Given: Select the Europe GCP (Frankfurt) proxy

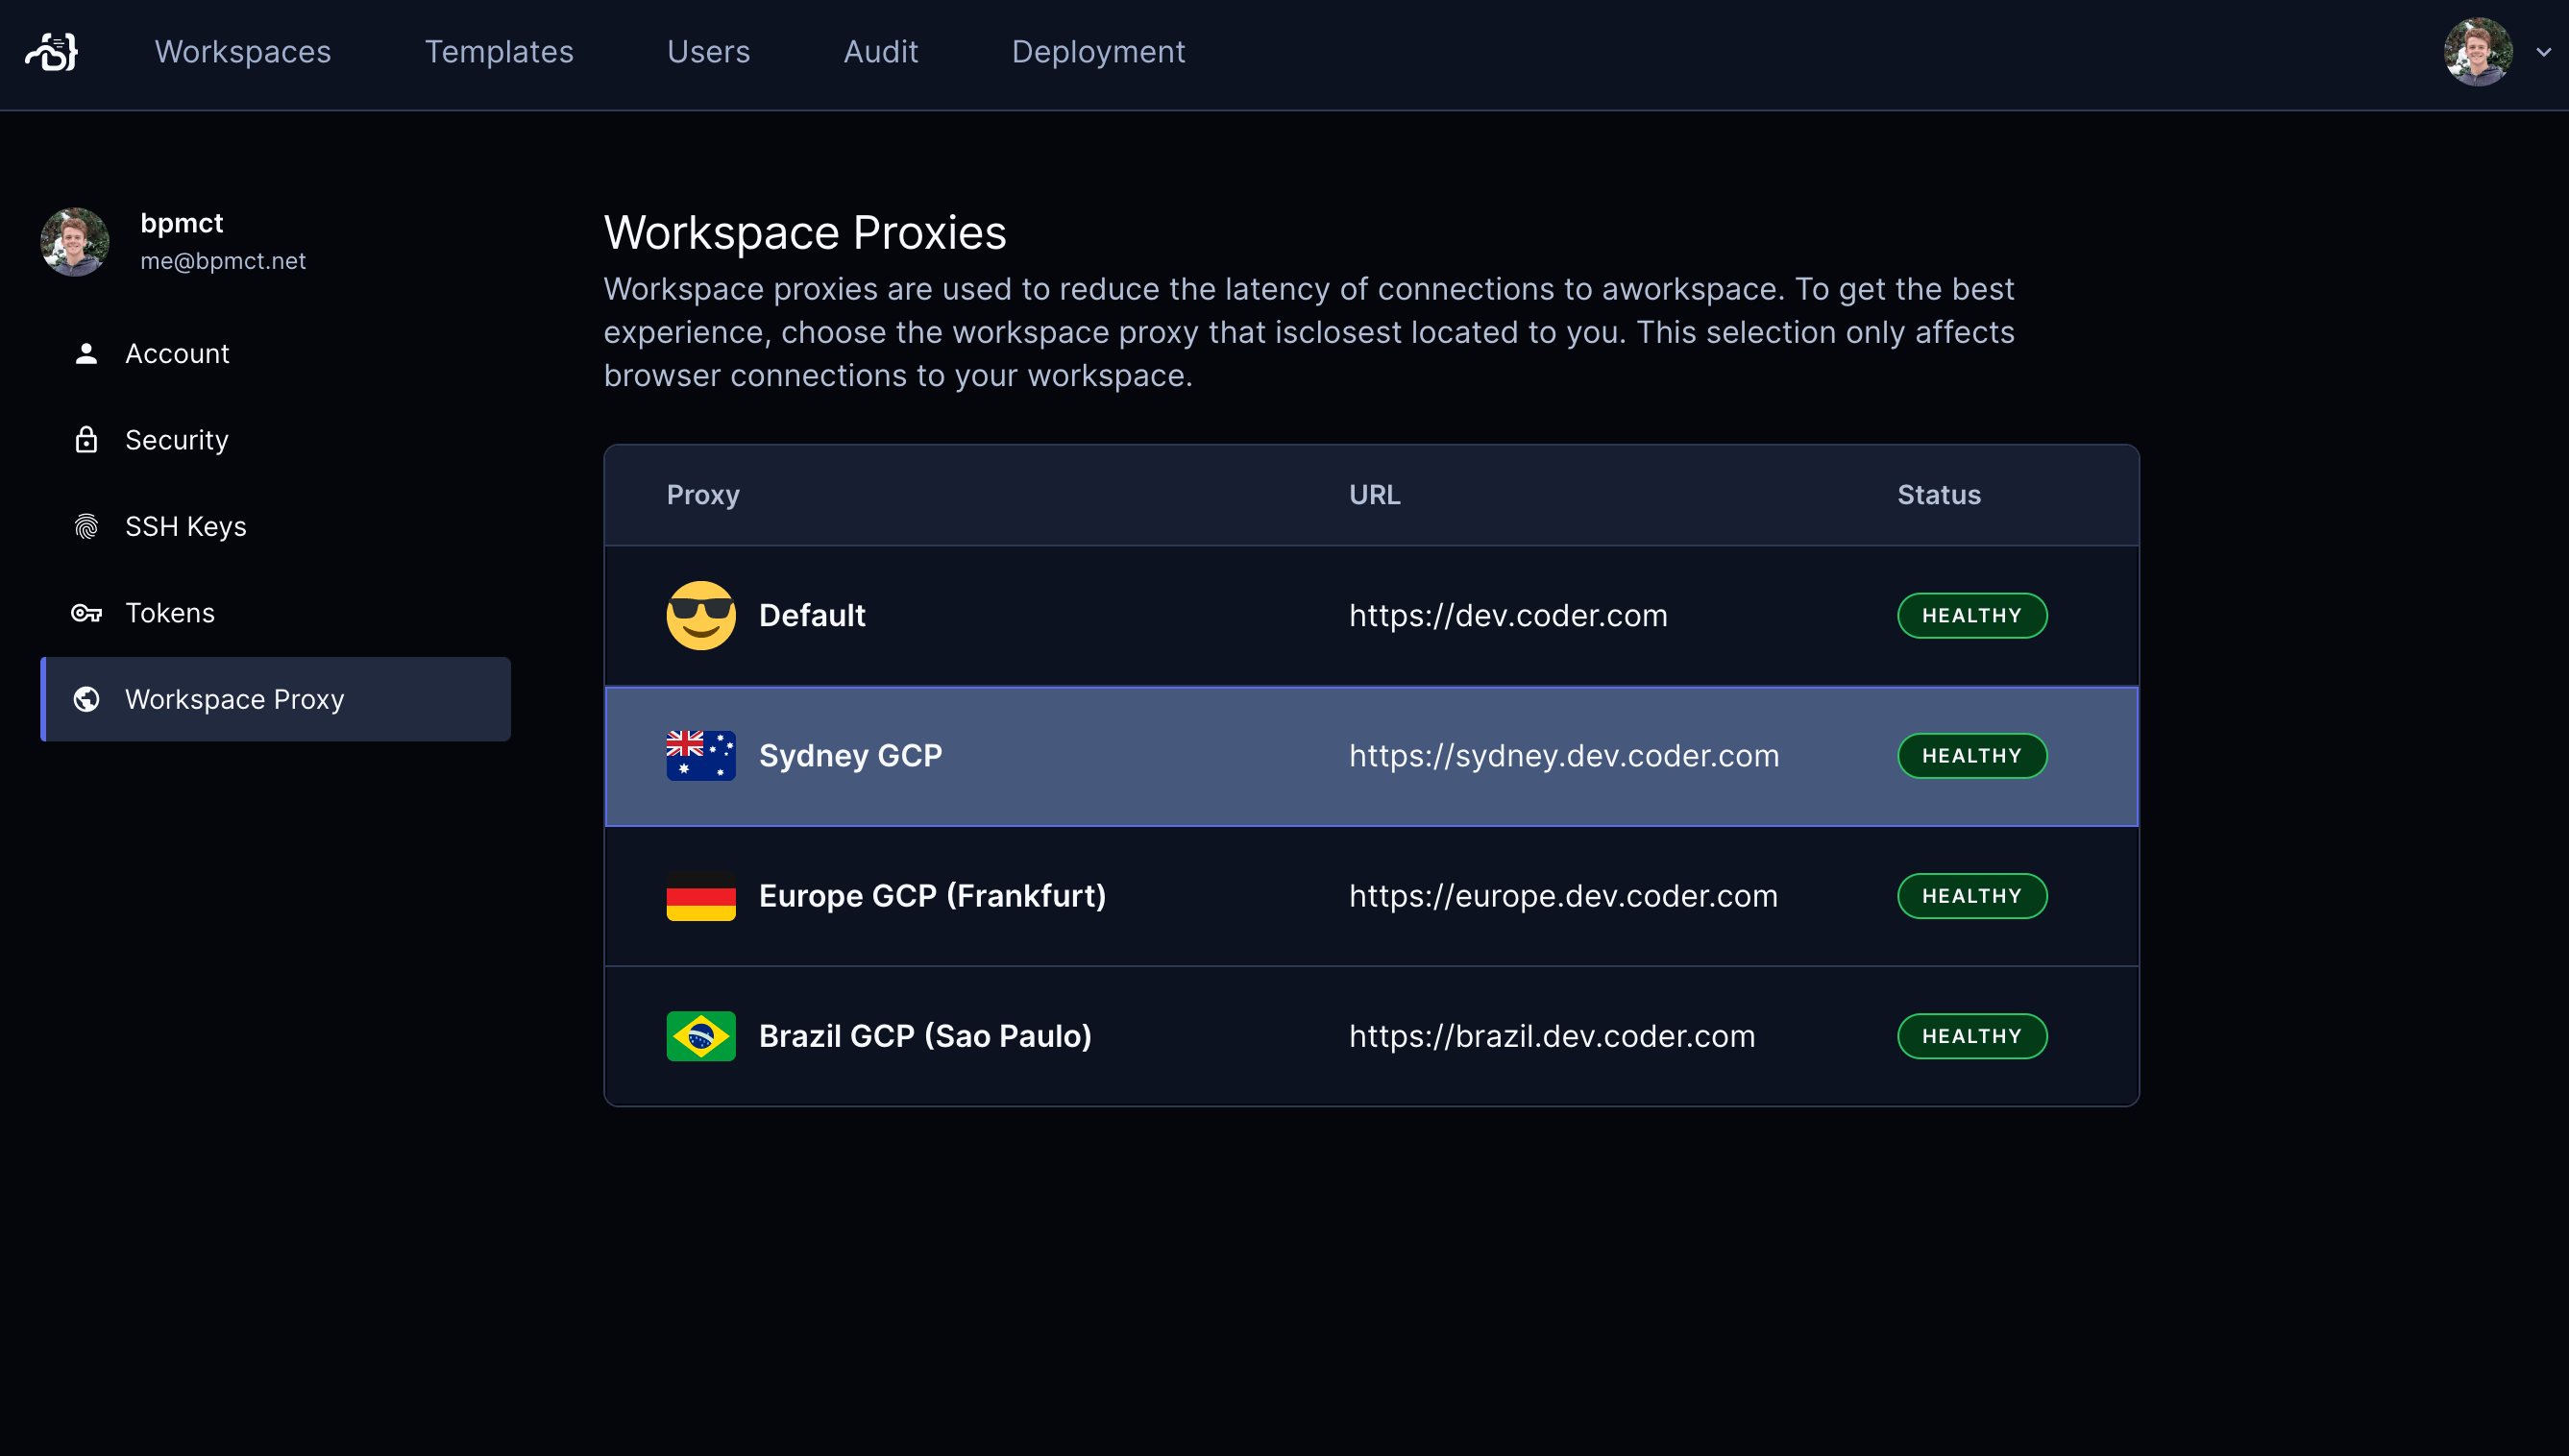Looking at the screenshot, I should pos(932,896).
